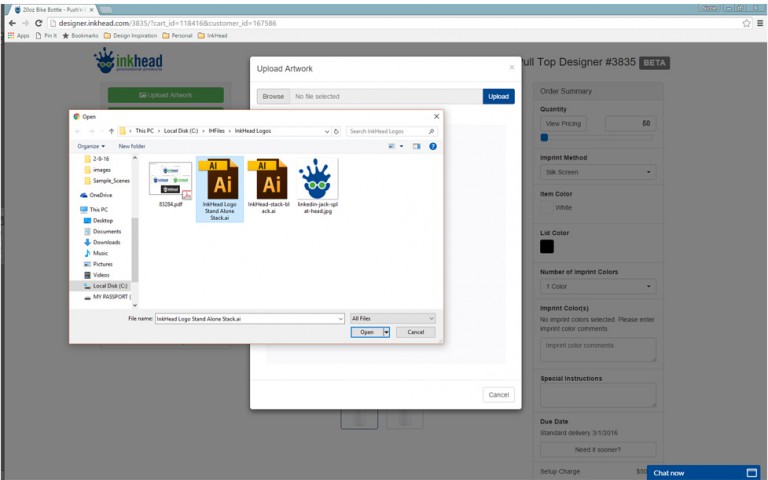Click the refresh icon beside address path
The height and width of the screenshot is (480, 768).
click(x=337, y=131)
